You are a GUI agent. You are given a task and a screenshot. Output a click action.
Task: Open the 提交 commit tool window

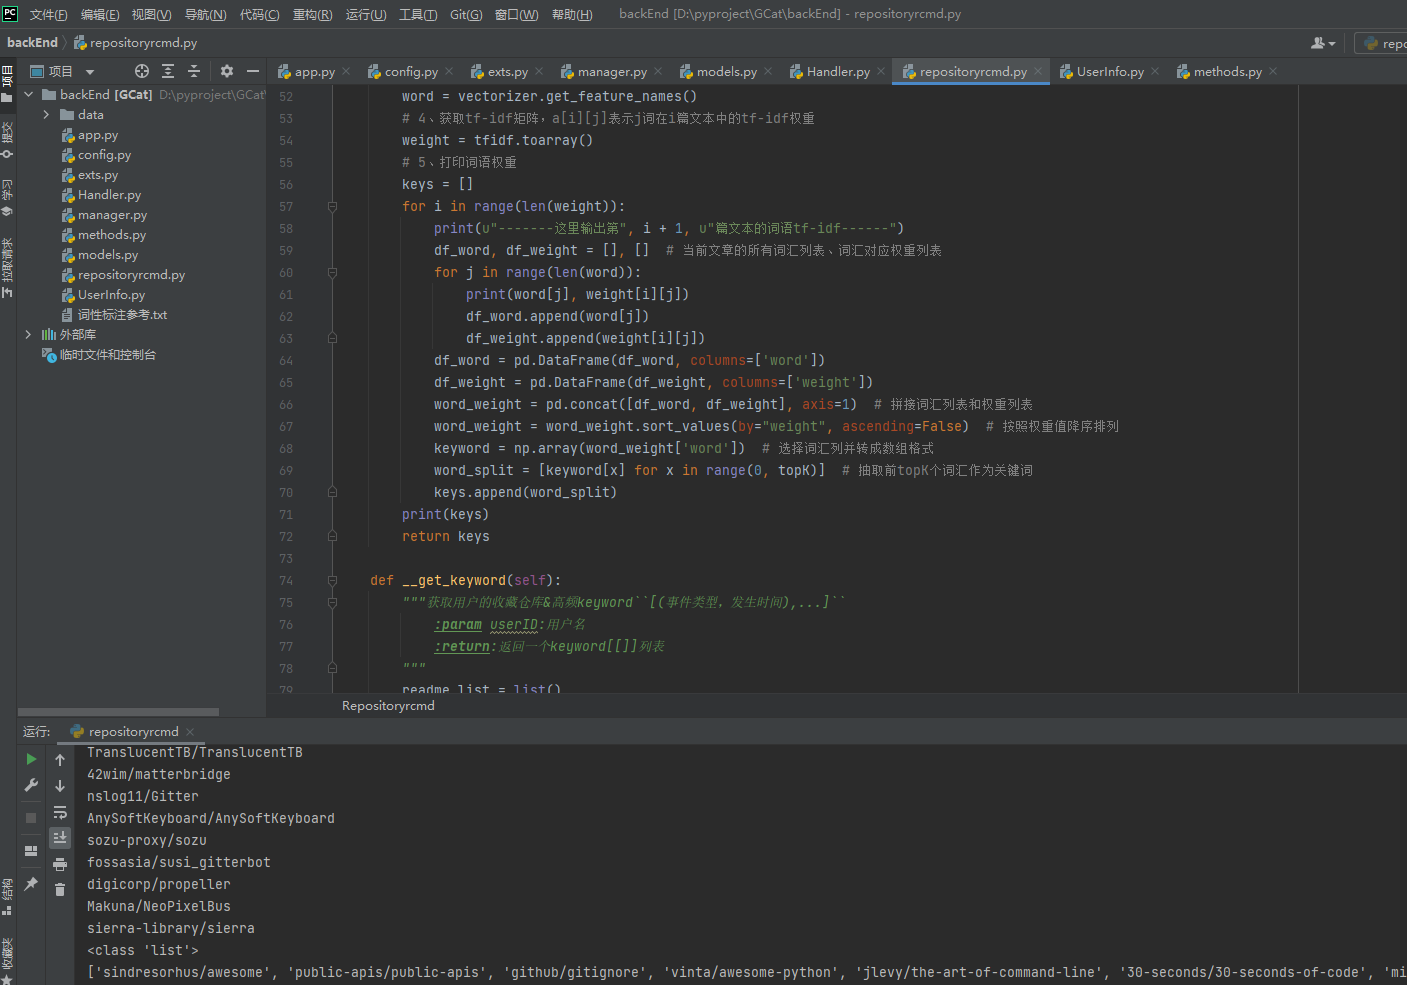coord(7,138)
